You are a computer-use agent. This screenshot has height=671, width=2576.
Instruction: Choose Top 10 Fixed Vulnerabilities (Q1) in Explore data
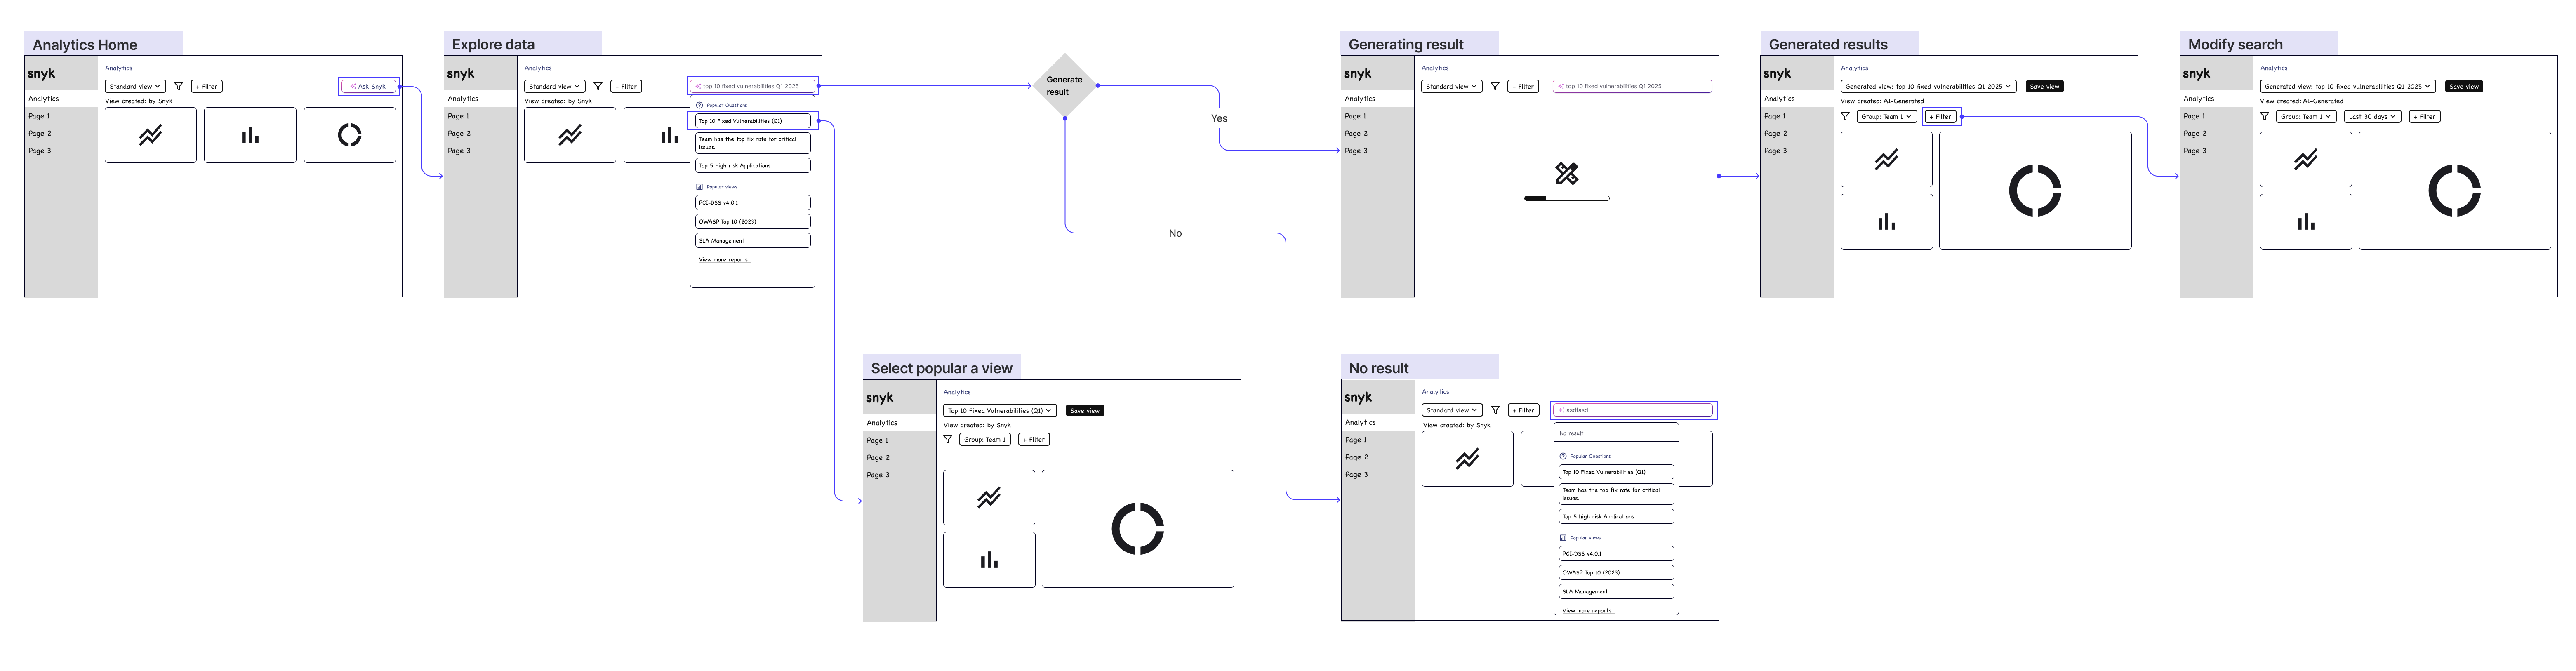[753, 121]
